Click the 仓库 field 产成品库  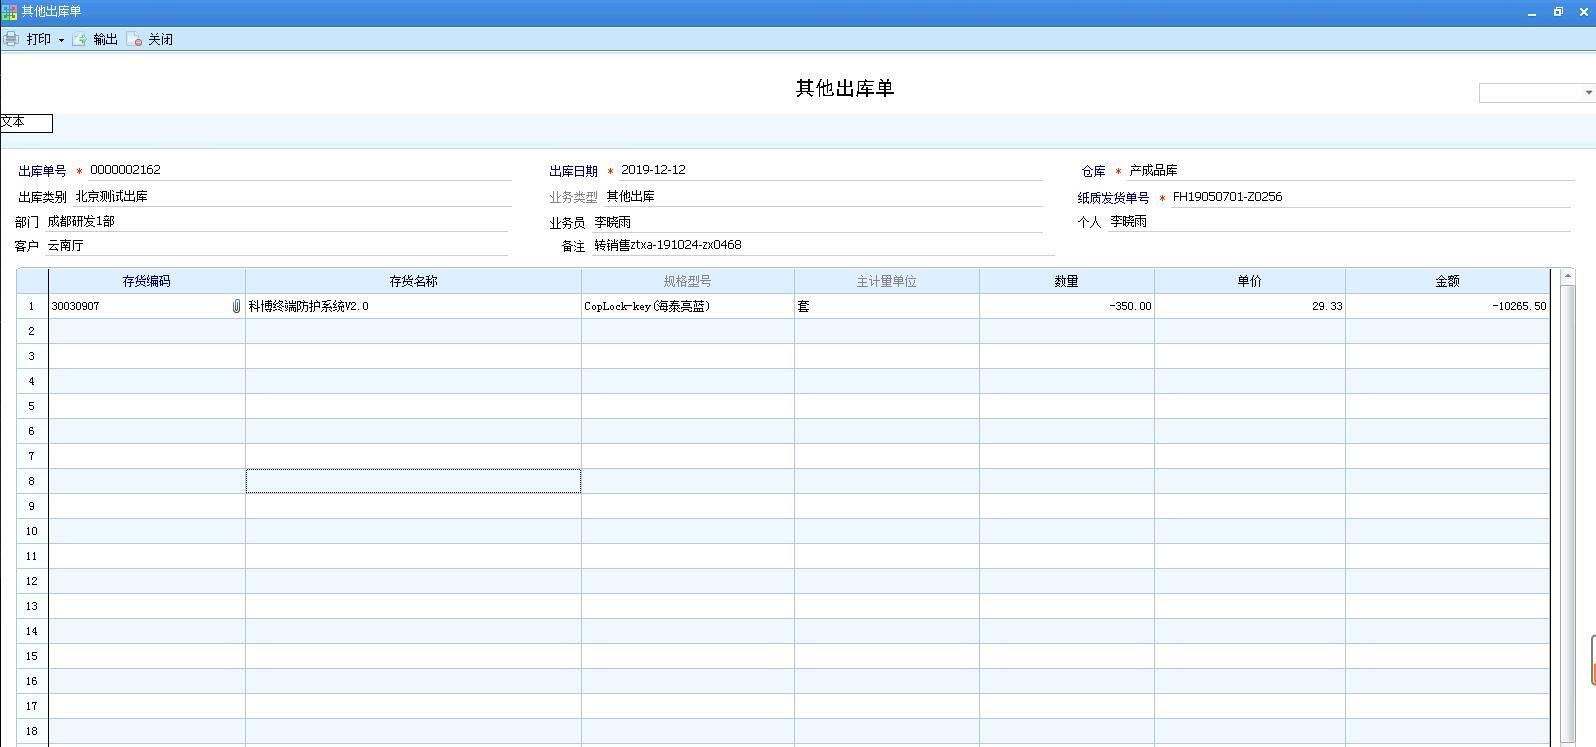pyautogui.click(x=1350, y=171)
